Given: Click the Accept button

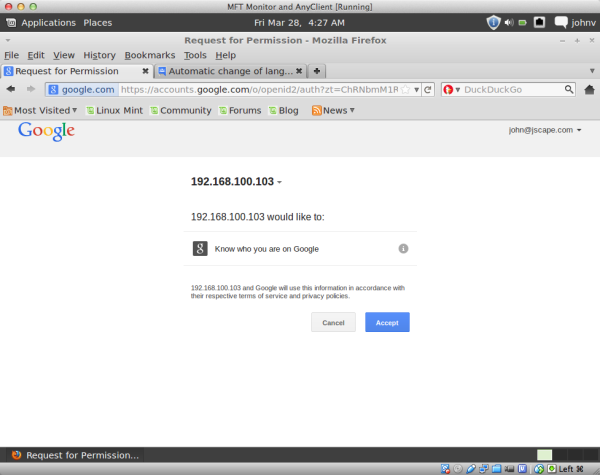Looking at the screenshot, I should (x=387, y=322).
